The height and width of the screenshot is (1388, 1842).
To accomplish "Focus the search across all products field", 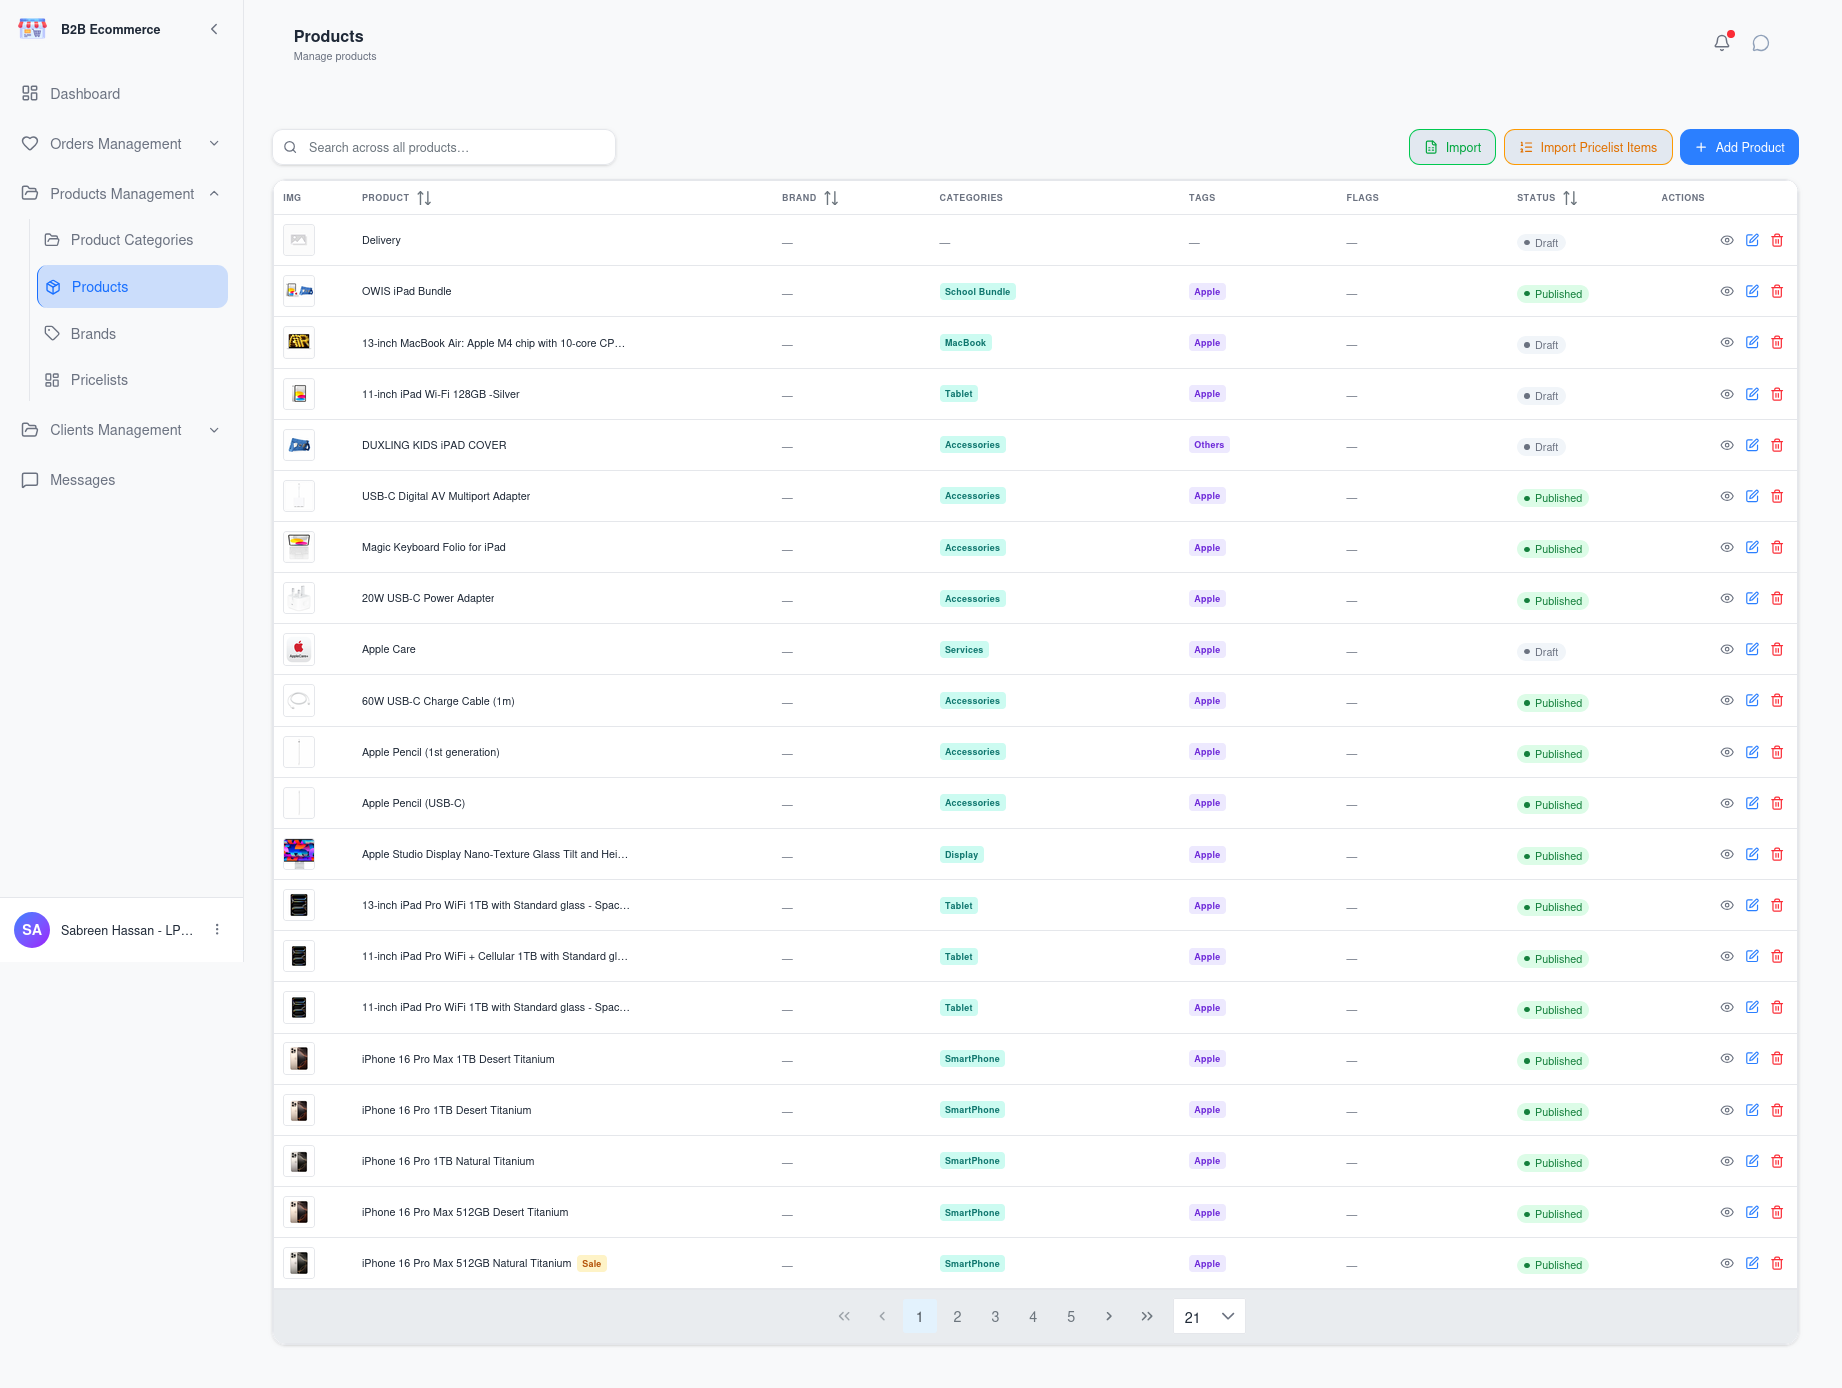I will click(x=444, y=147).
